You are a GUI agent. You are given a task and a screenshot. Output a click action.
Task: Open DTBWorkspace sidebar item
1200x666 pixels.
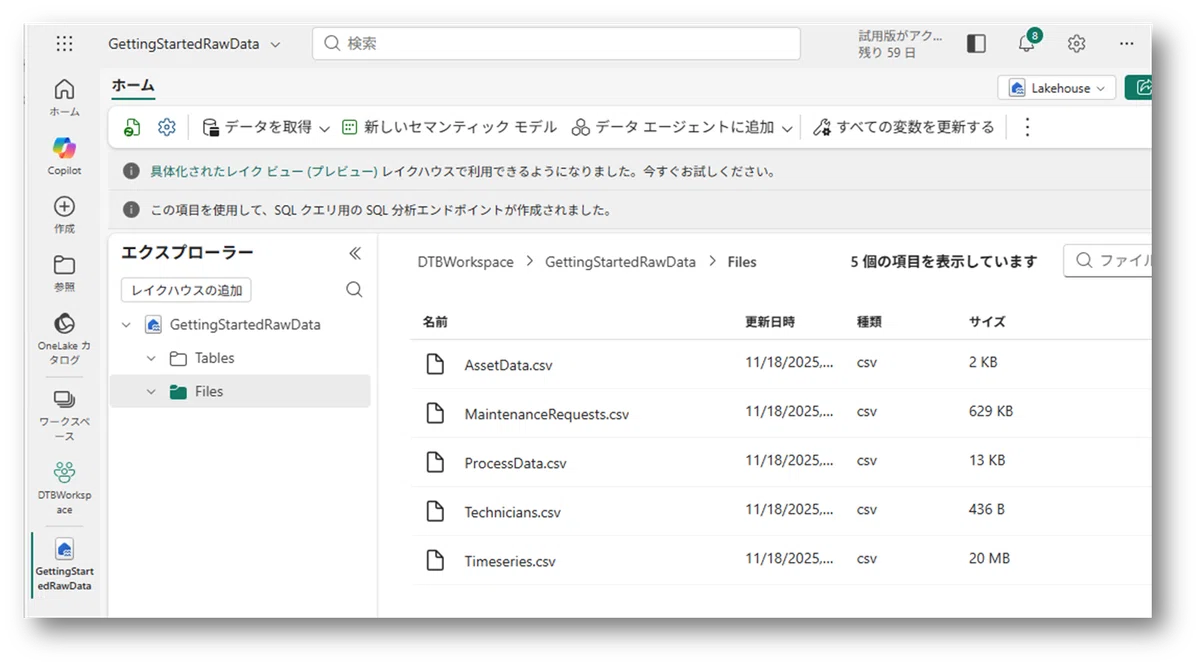[64, 488]
